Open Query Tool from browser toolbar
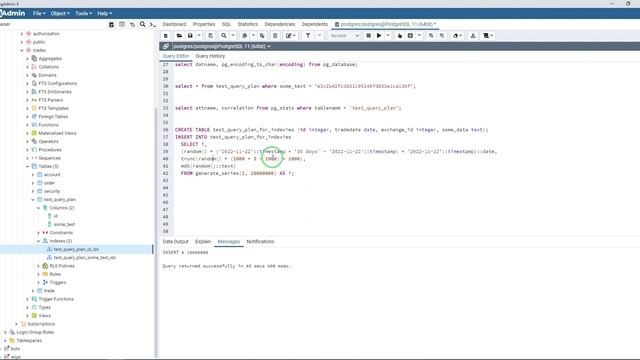Viewport: 640px width, 360px height. click(111, 24)
